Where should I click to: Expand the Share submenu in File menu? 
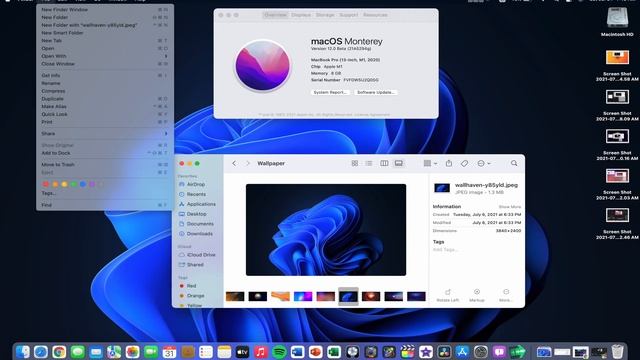click(x=104, y=133)
